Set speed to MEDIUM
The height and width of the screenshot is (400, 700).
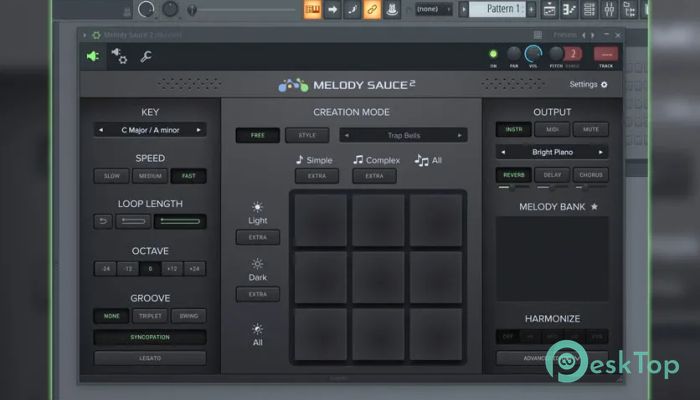tap(150, 176)
